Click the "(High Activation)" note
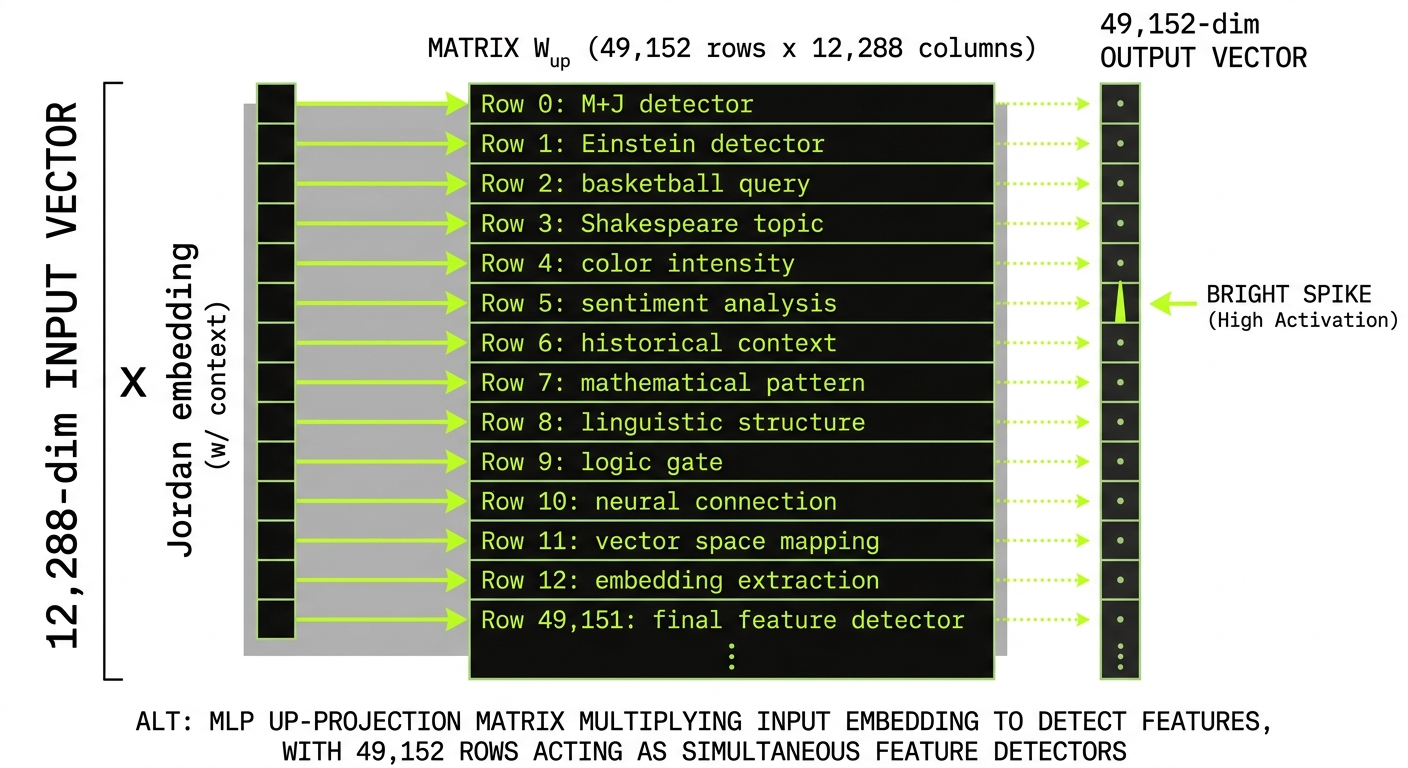1408x768 pixels. pyautogui.click(x=1302, y=321)
